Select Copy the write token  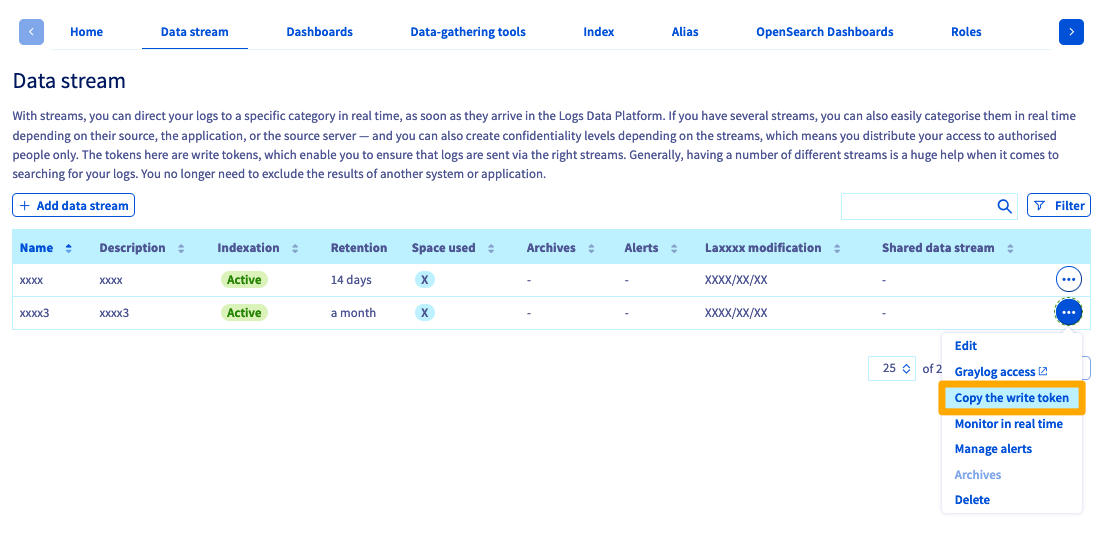[x=1011, y=398]
